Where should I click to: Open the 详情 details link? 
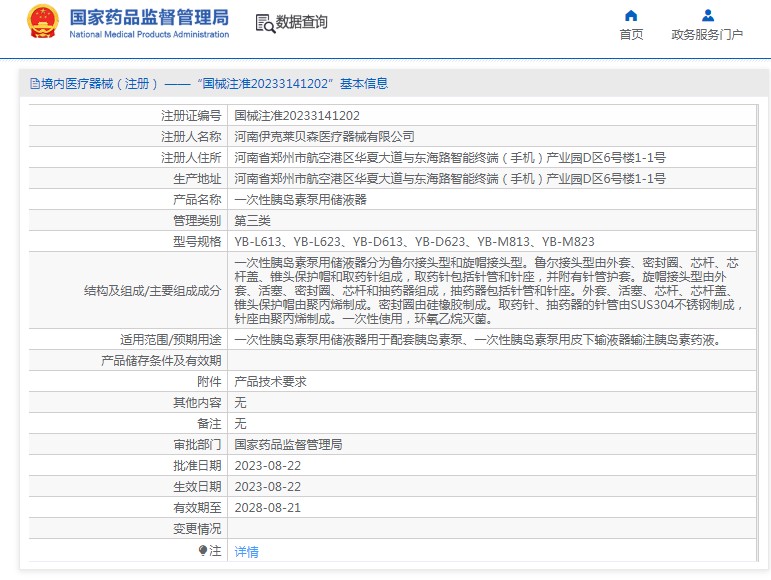click(x=246, y=551)
